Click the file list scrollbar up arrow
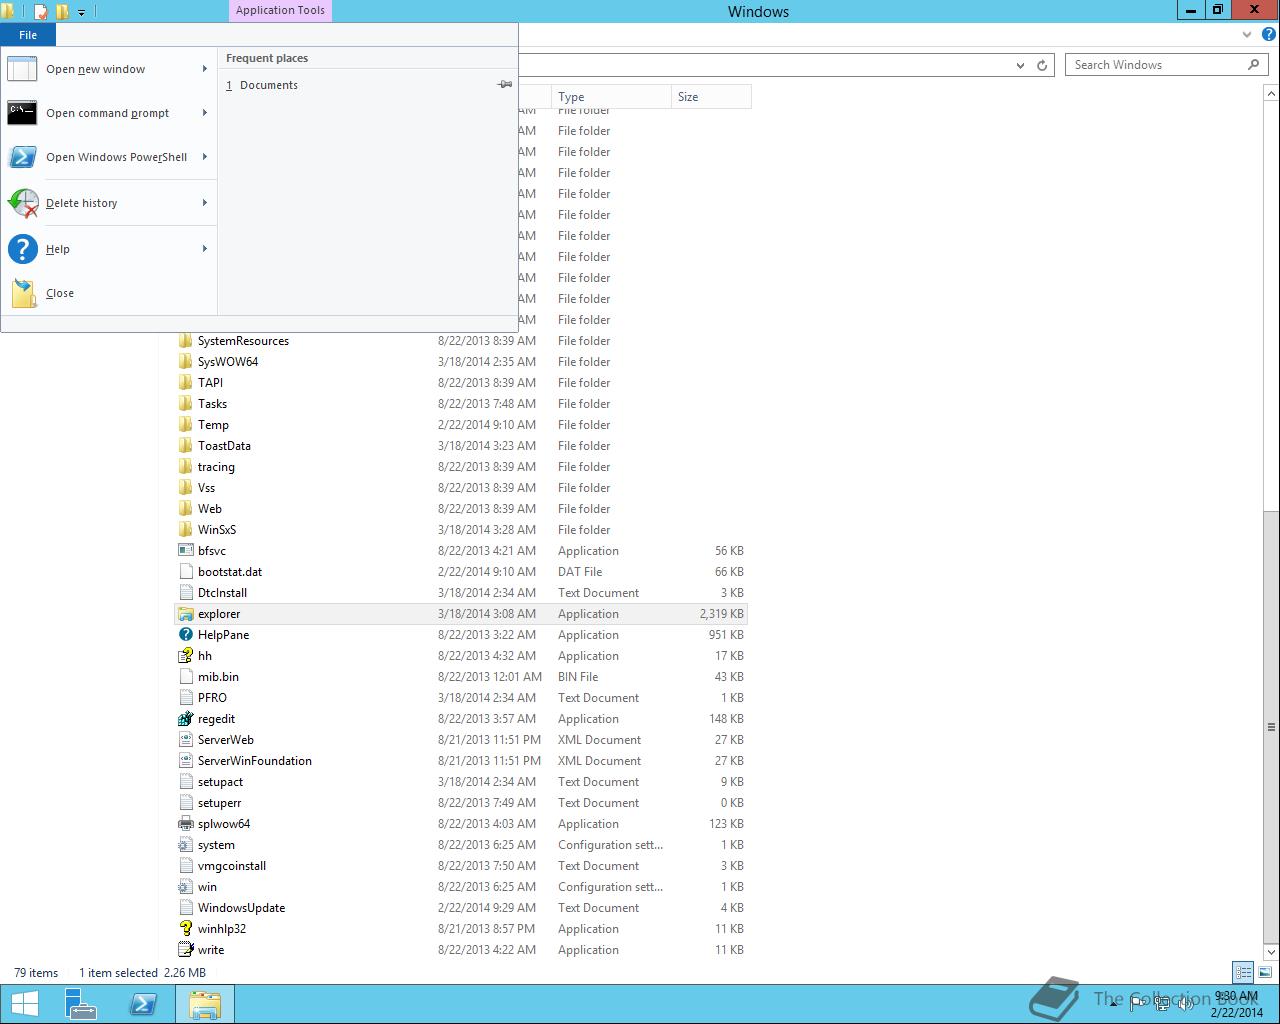 tap(1271, 93)
